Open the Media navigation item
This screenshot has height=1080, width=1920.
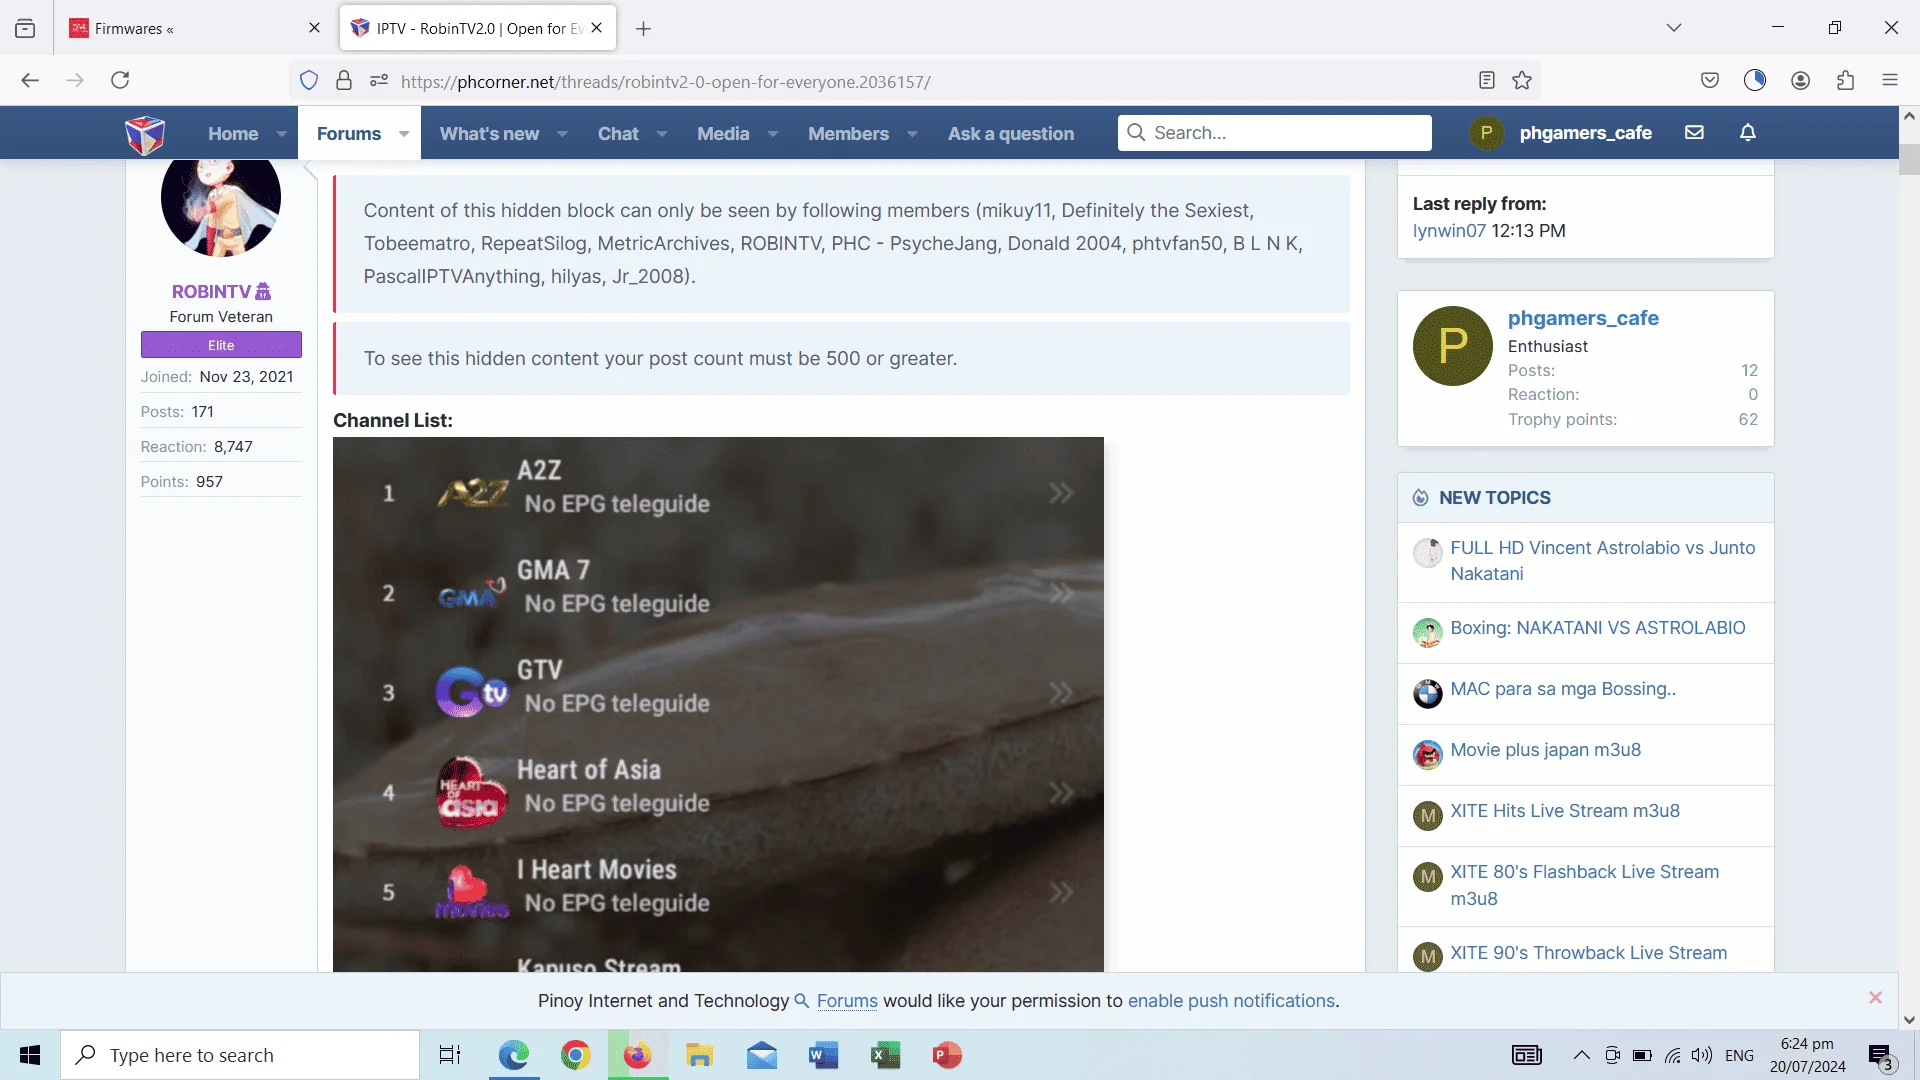tap(723, 134)
